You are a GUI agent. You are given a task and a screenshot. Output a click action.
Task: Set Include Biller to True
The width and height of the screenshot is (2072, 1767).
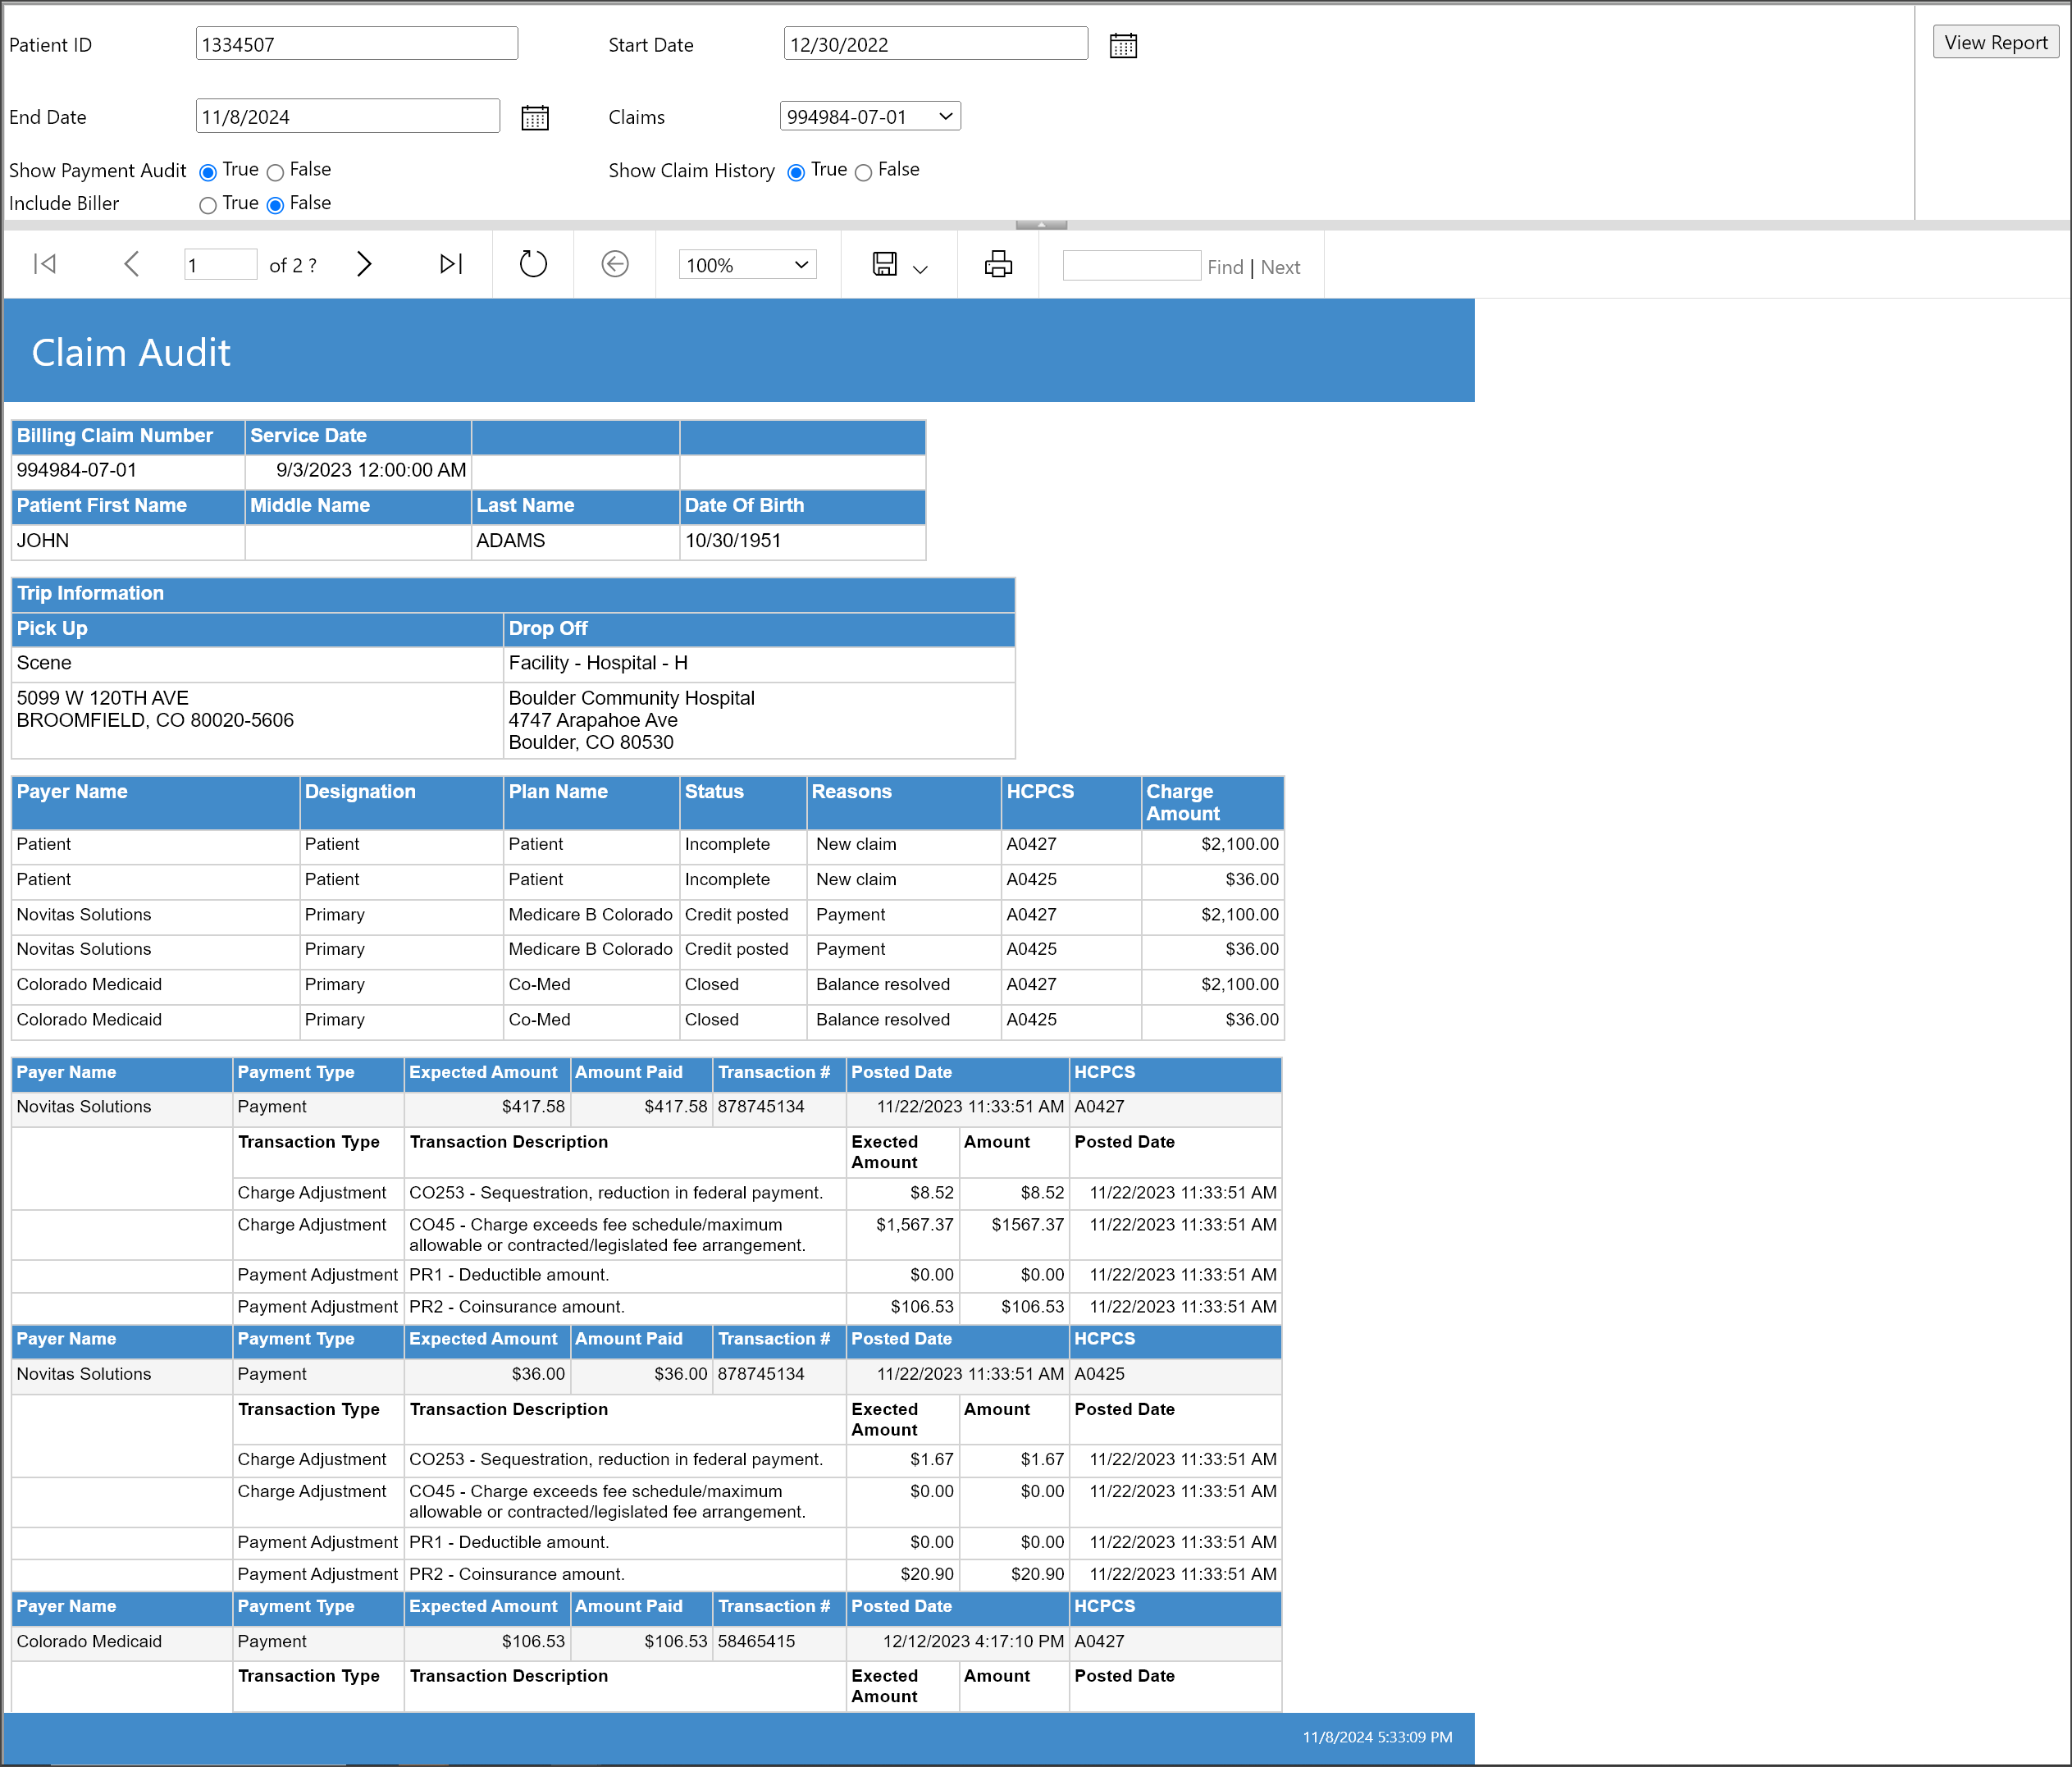(x=208, y=205)
